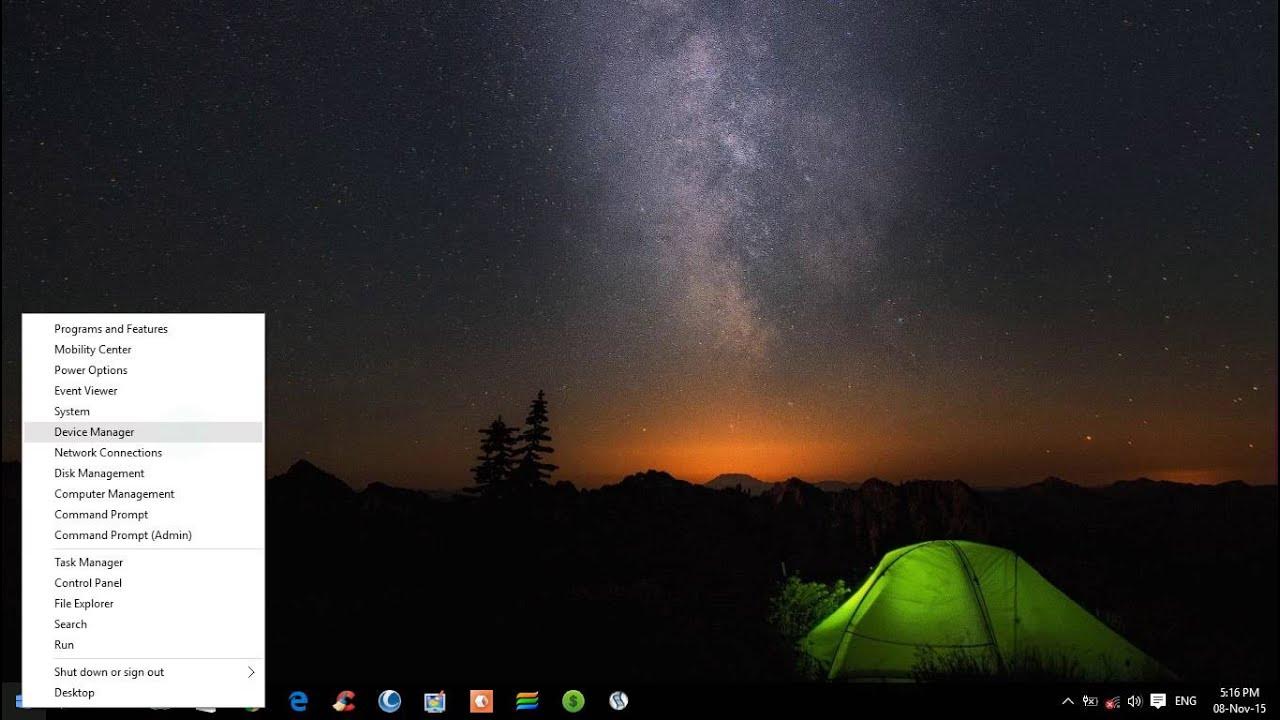Launch CCleaner from the taskbar
Image resolution: width=1280 pixels, height=720 pixels.
344,701
